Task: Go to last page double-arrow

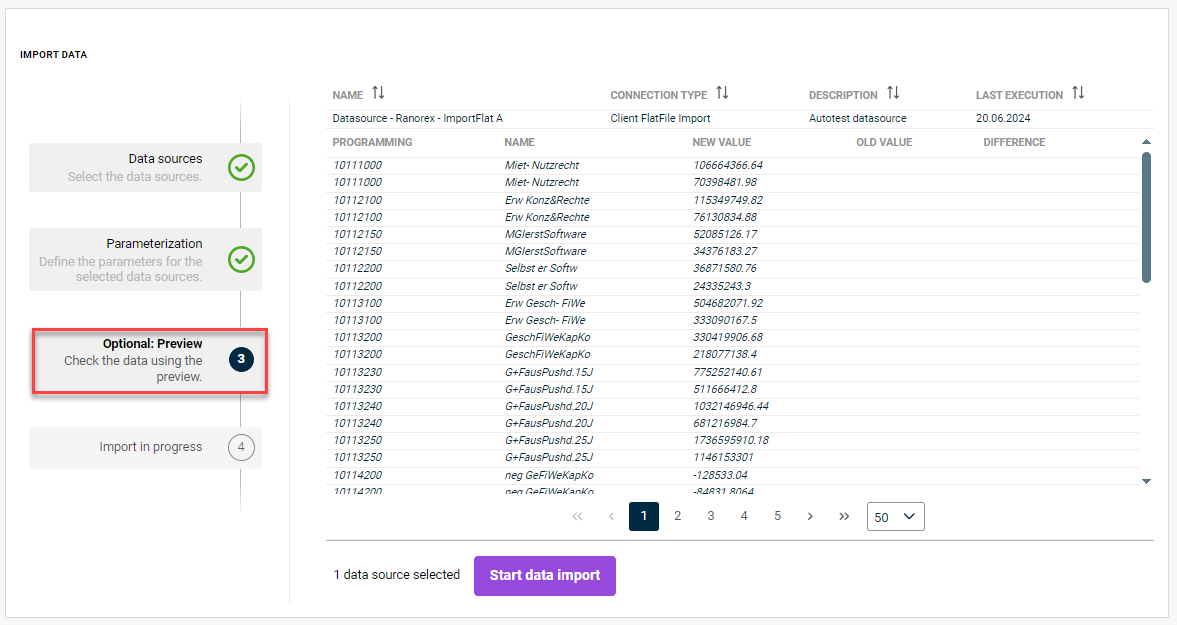Action: pos(844,516)
